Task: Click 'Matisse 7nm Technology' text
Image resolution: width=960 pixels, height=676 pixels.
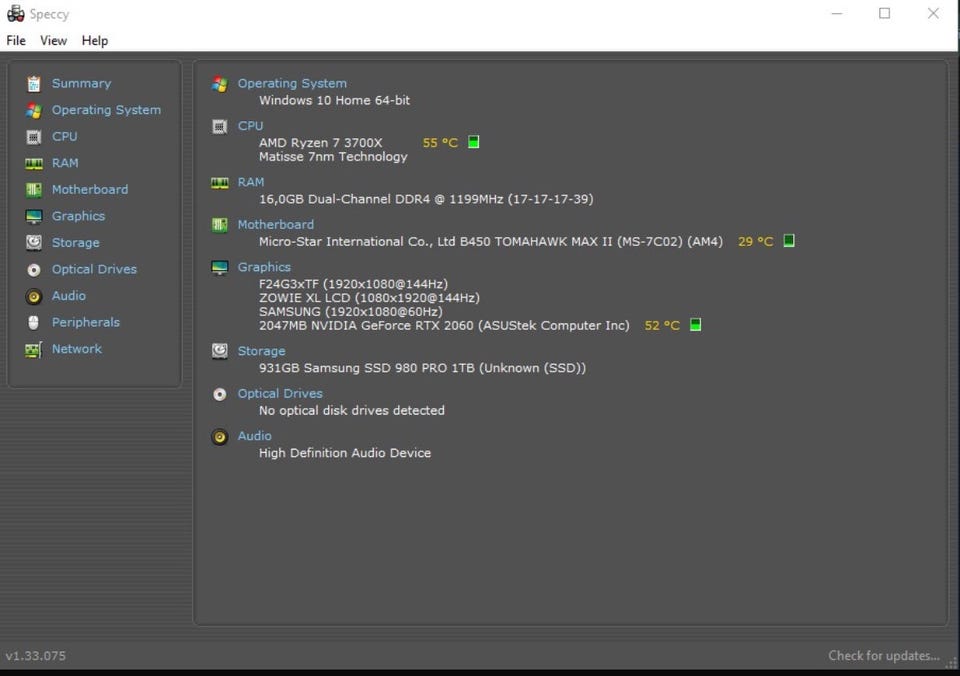Action: click(333, 157)
